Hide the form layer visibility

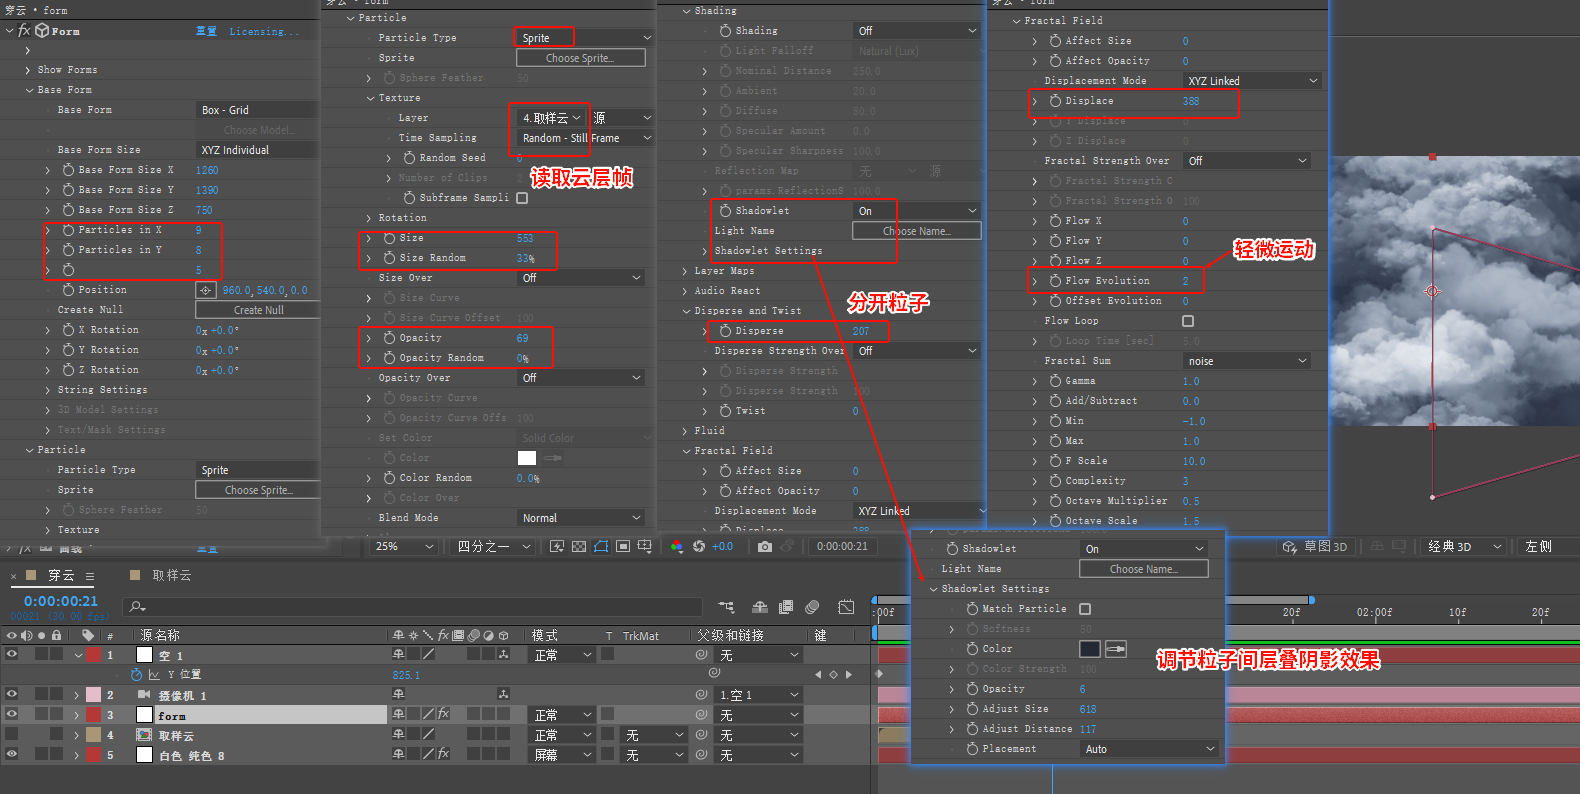pyautogui.click(x=12, y=715)
